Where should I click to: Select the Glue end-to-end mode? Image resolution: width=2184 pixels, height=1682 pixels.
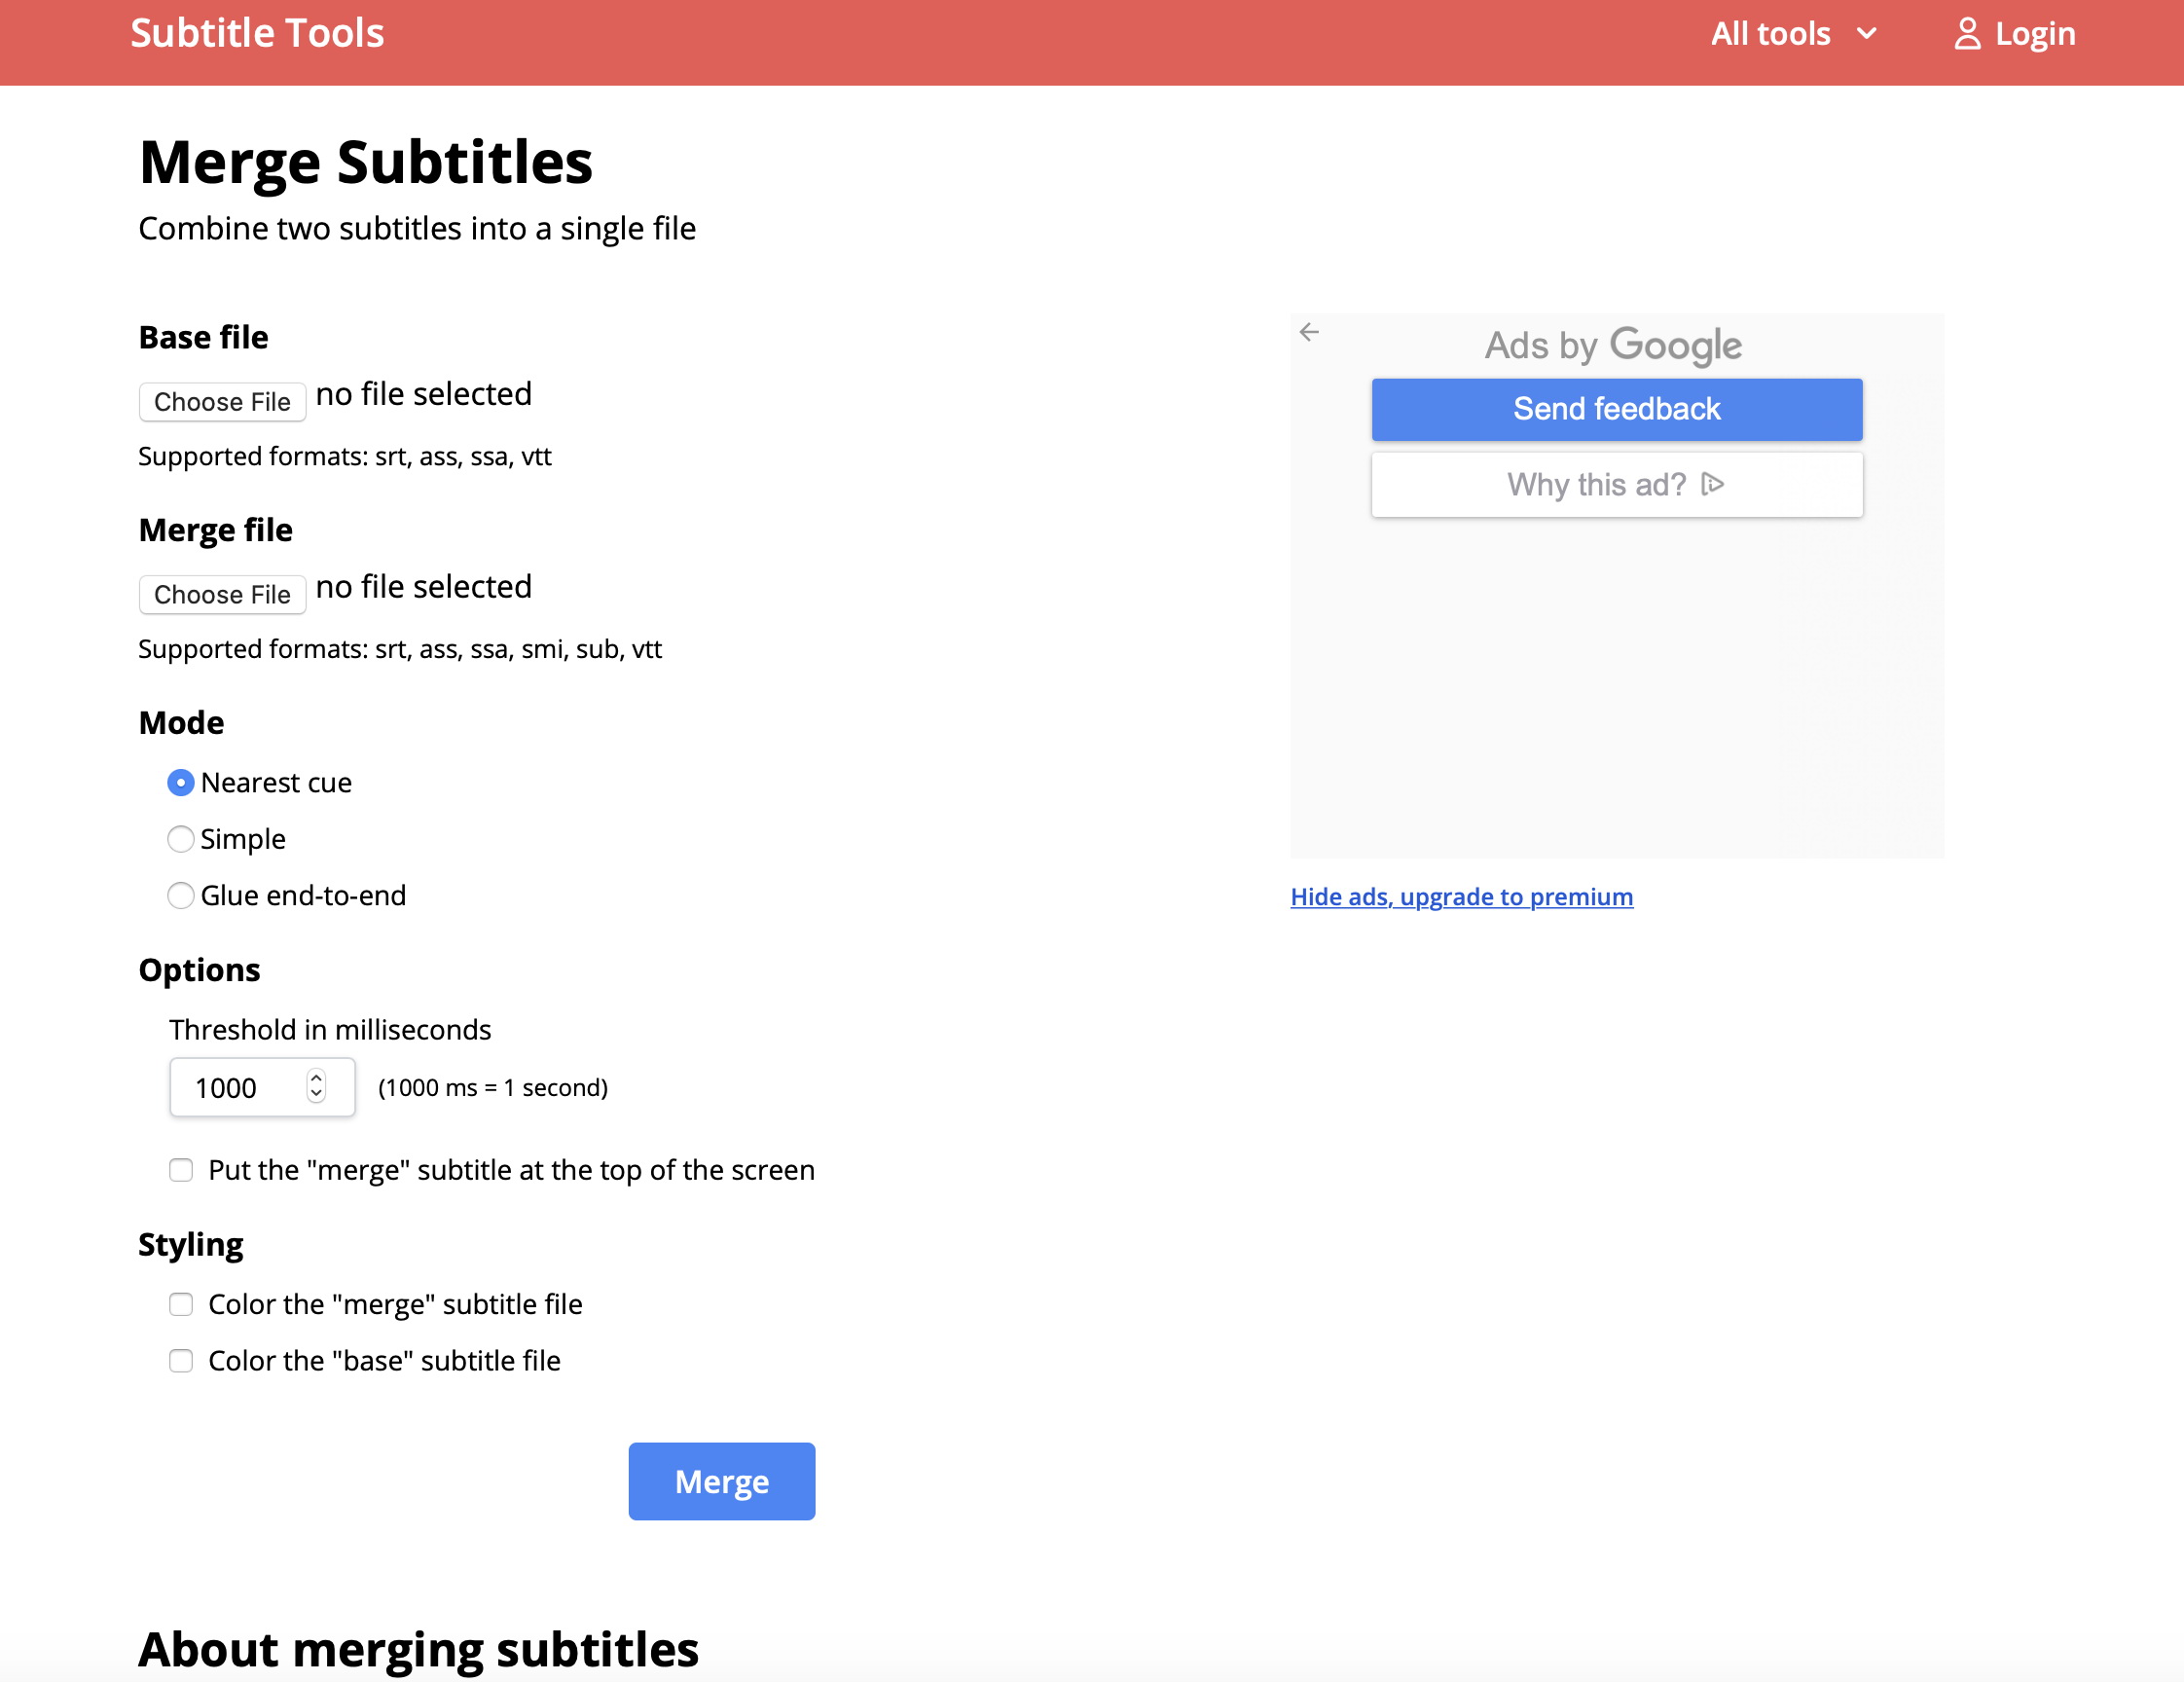click(180, 895)
